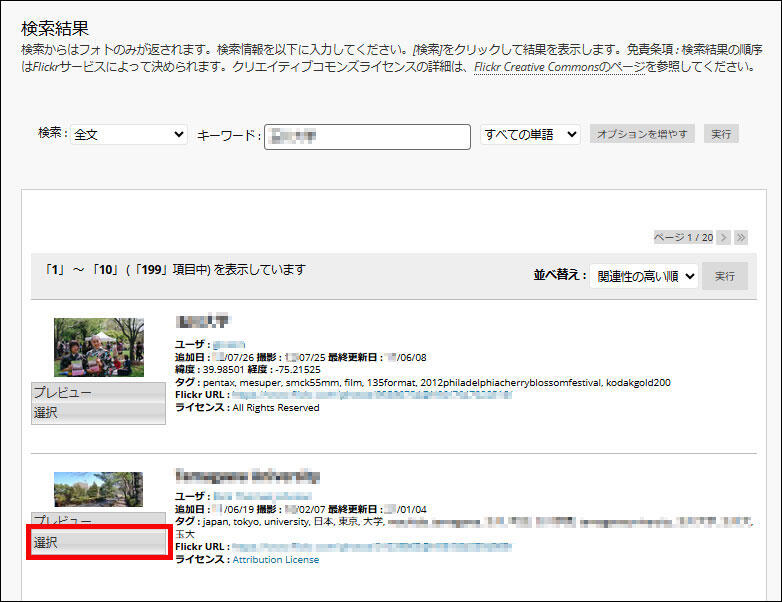
Task: Click the All Rights Reserved license text
Action: pyautogui.click(x=276, y=408)
